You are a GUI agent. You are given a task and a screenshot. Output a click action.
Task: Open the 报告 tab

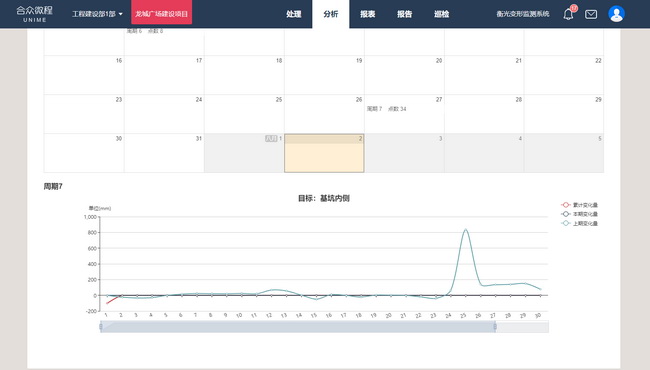click(405, 14)
